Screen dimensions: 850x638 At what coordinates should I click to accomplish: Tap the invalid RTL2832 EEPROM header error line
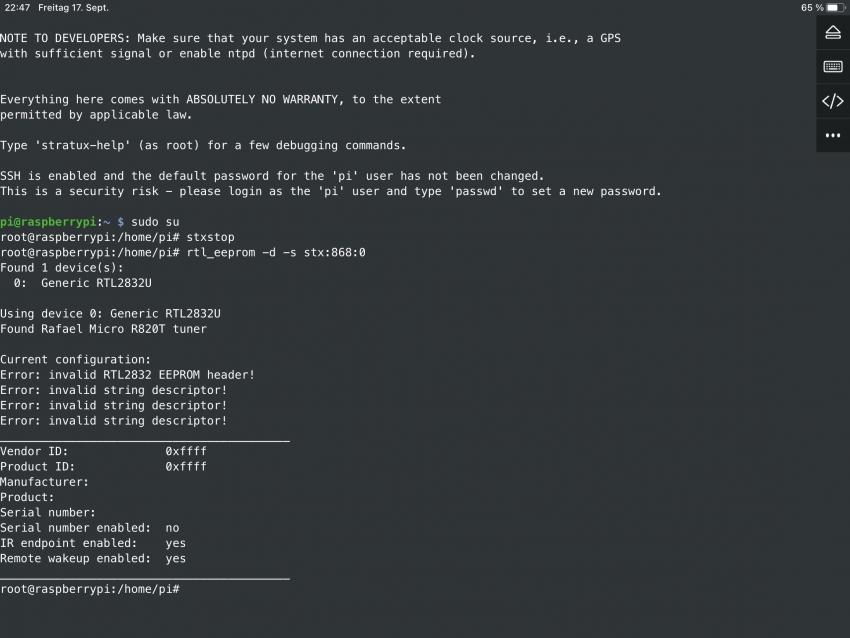click(x=127, y=375)
